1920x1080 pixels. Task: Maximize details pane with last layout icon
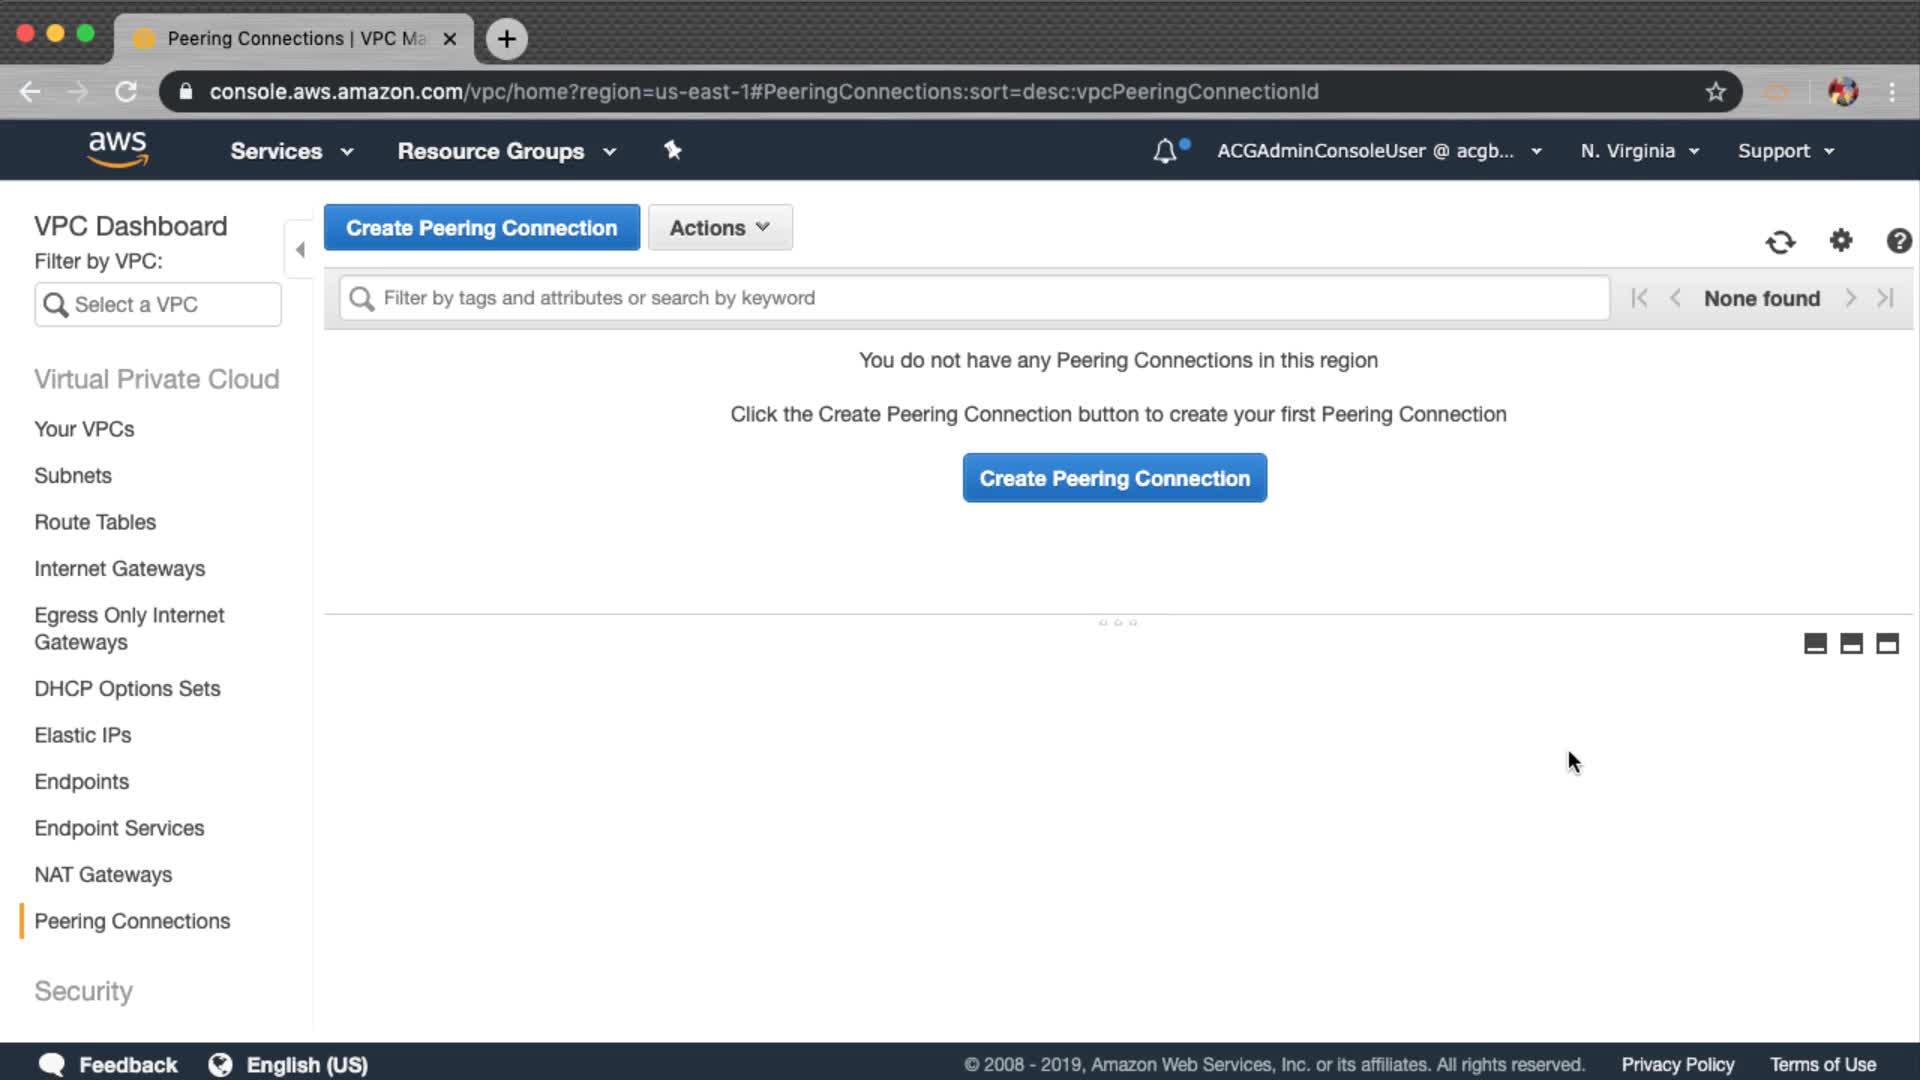[1887, 644]
